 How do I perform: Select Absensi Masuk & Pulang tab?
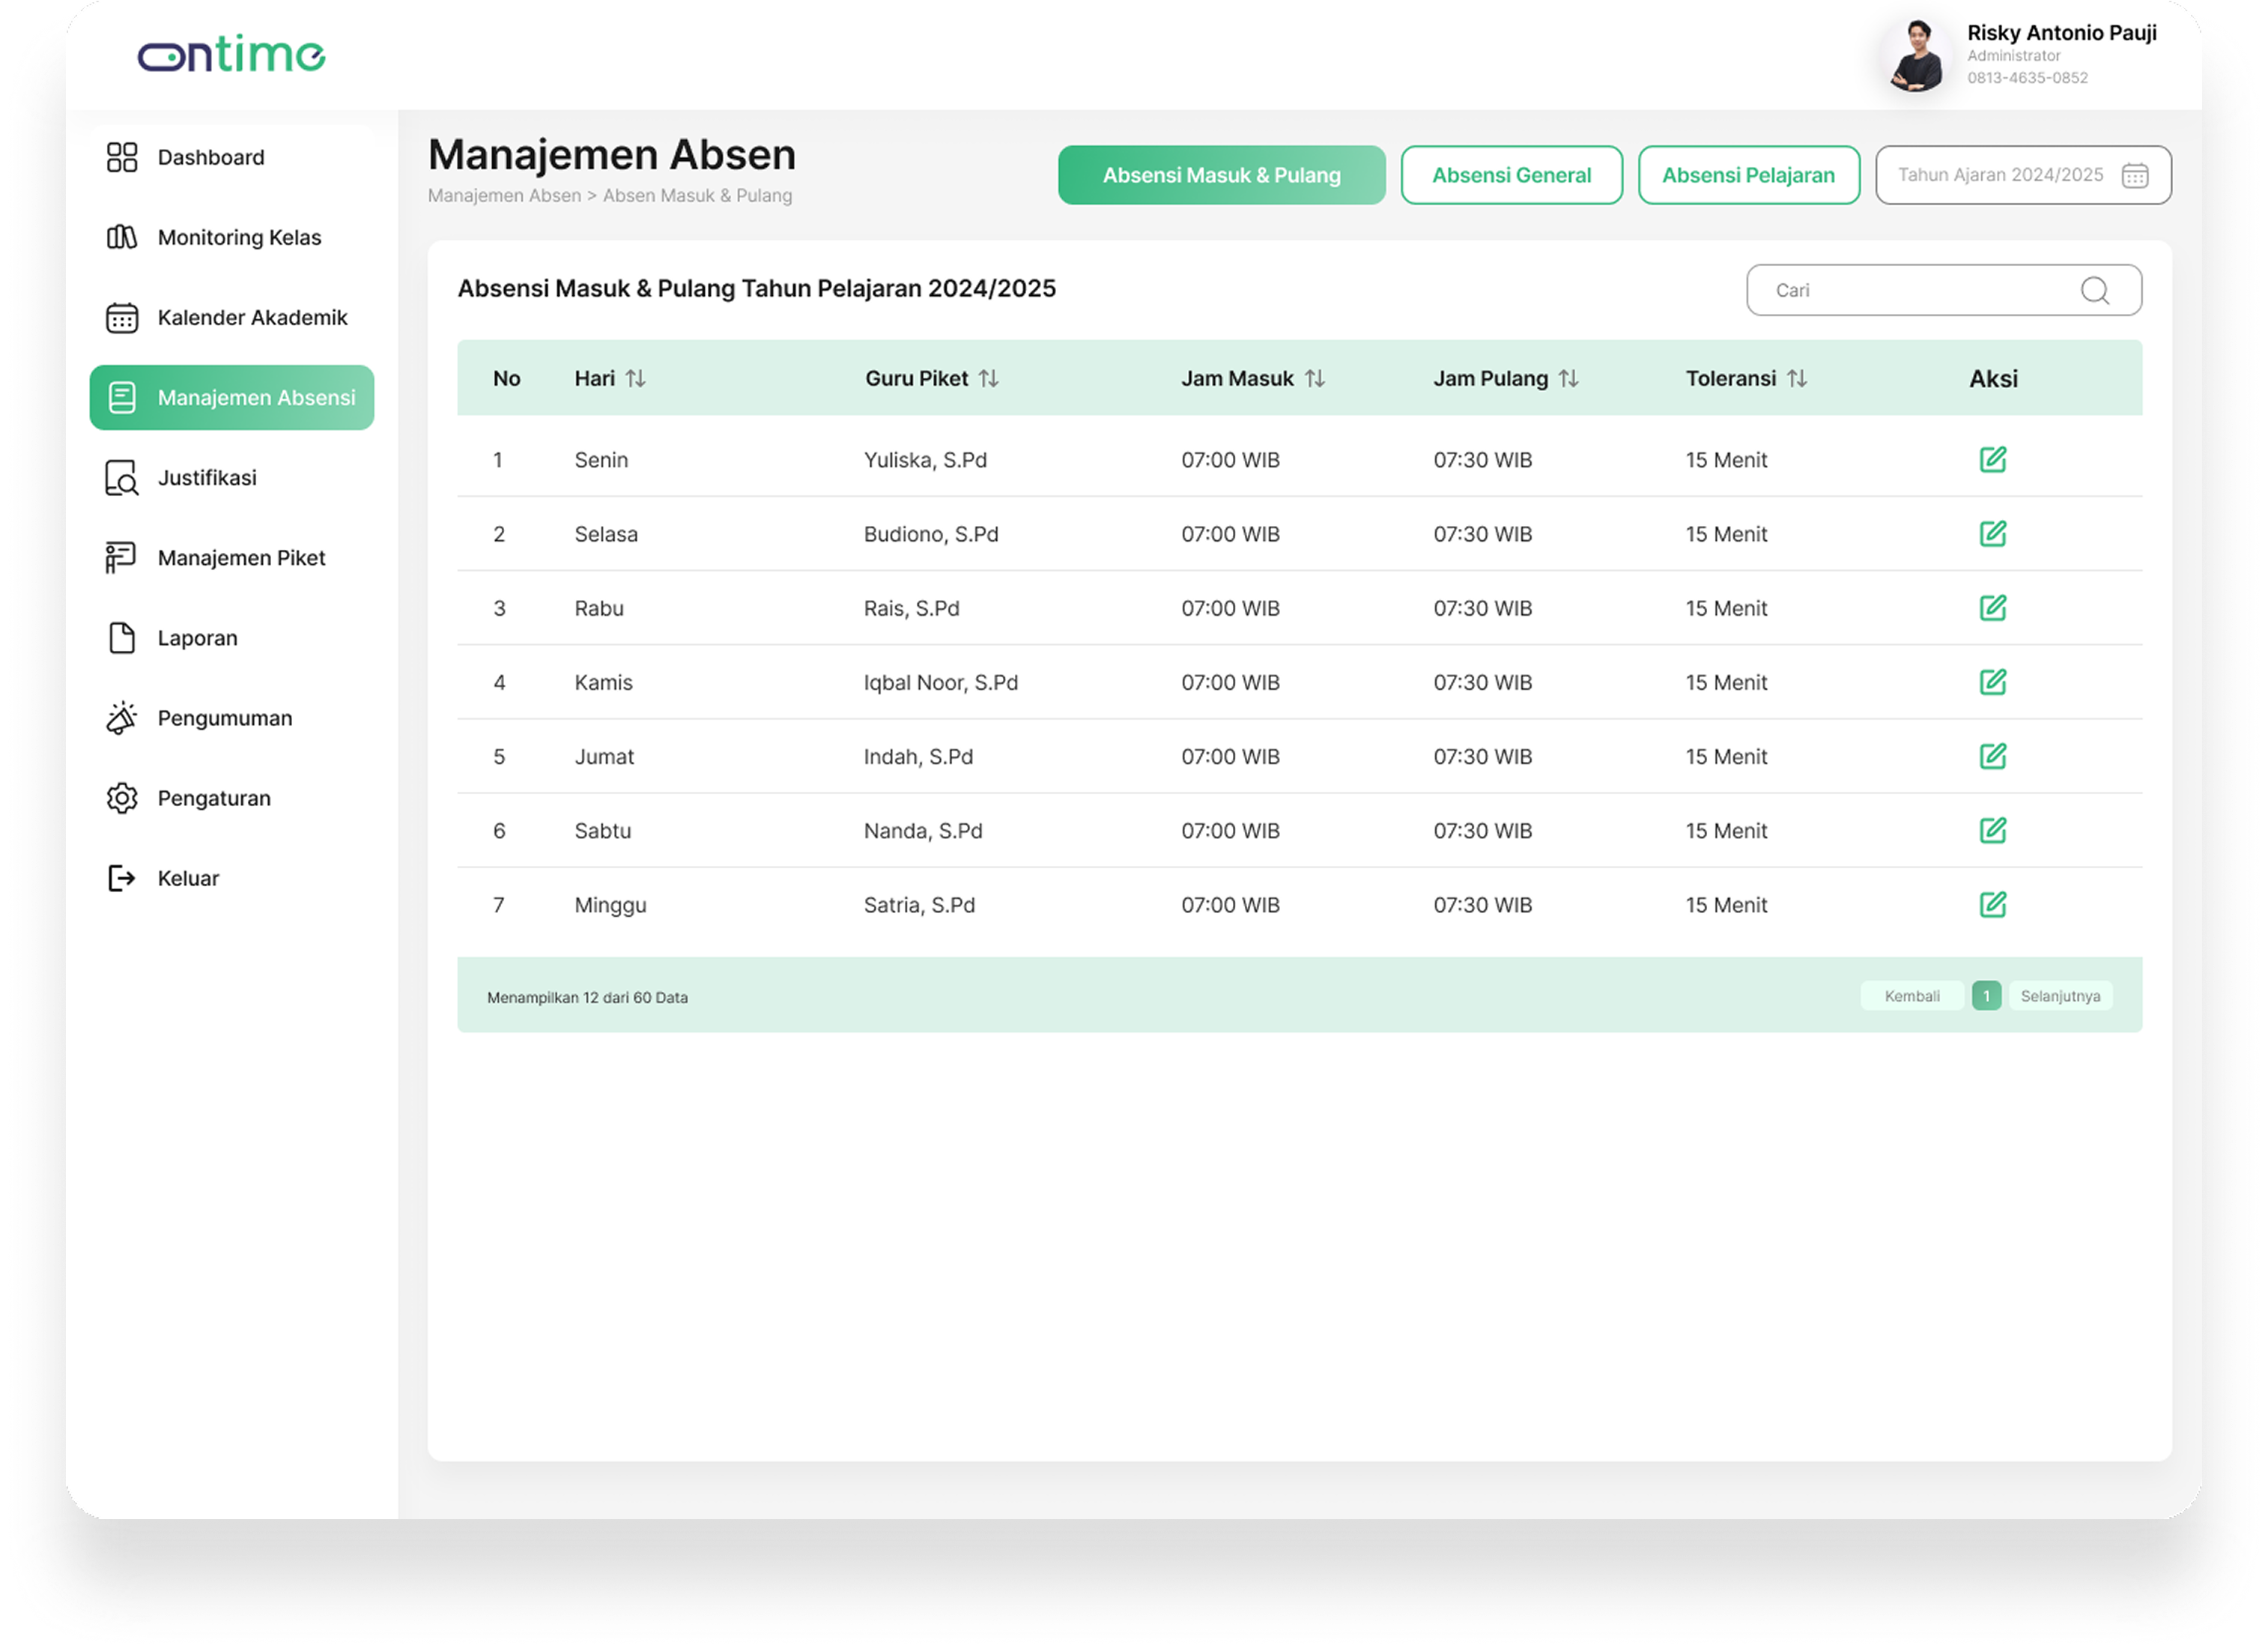[1221, 175]
